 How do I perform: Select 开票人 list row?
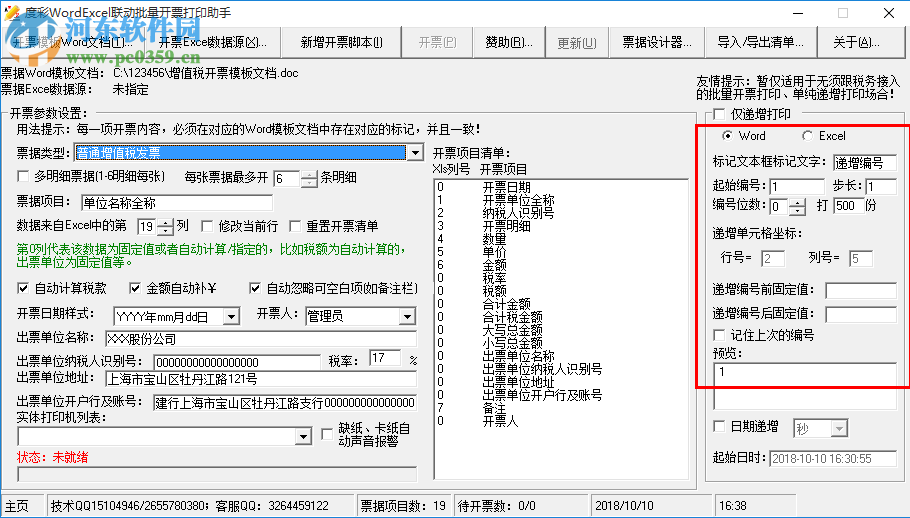561,421
